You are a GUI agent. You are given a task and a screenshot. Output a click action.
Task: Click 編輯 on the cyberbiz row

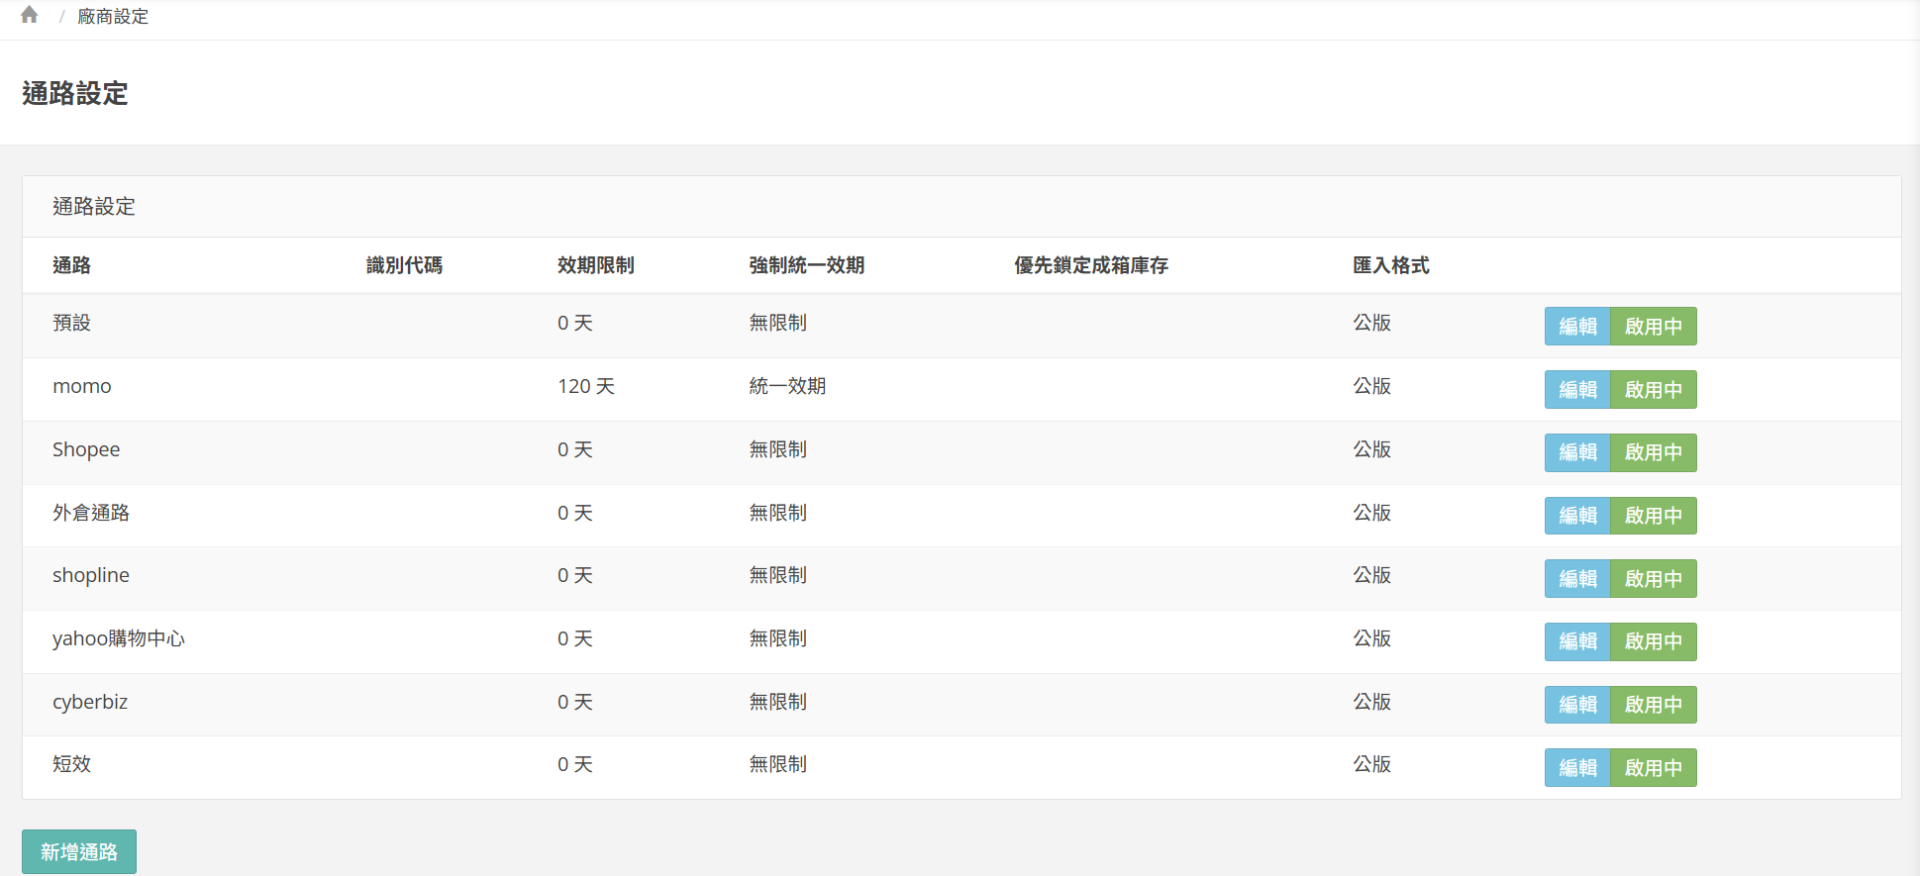tap(1577, 704)
